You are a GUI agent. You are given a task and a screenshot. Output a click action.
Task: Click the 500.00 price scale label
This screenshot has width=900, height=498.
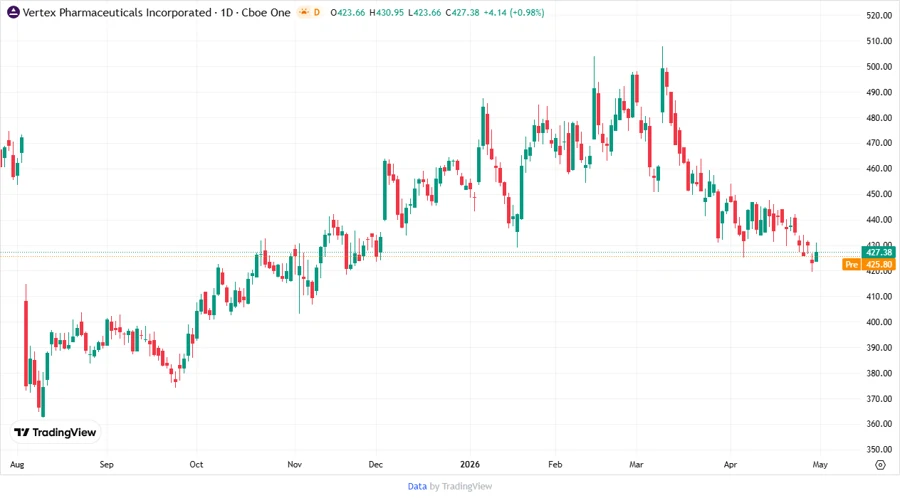point(879,67)
